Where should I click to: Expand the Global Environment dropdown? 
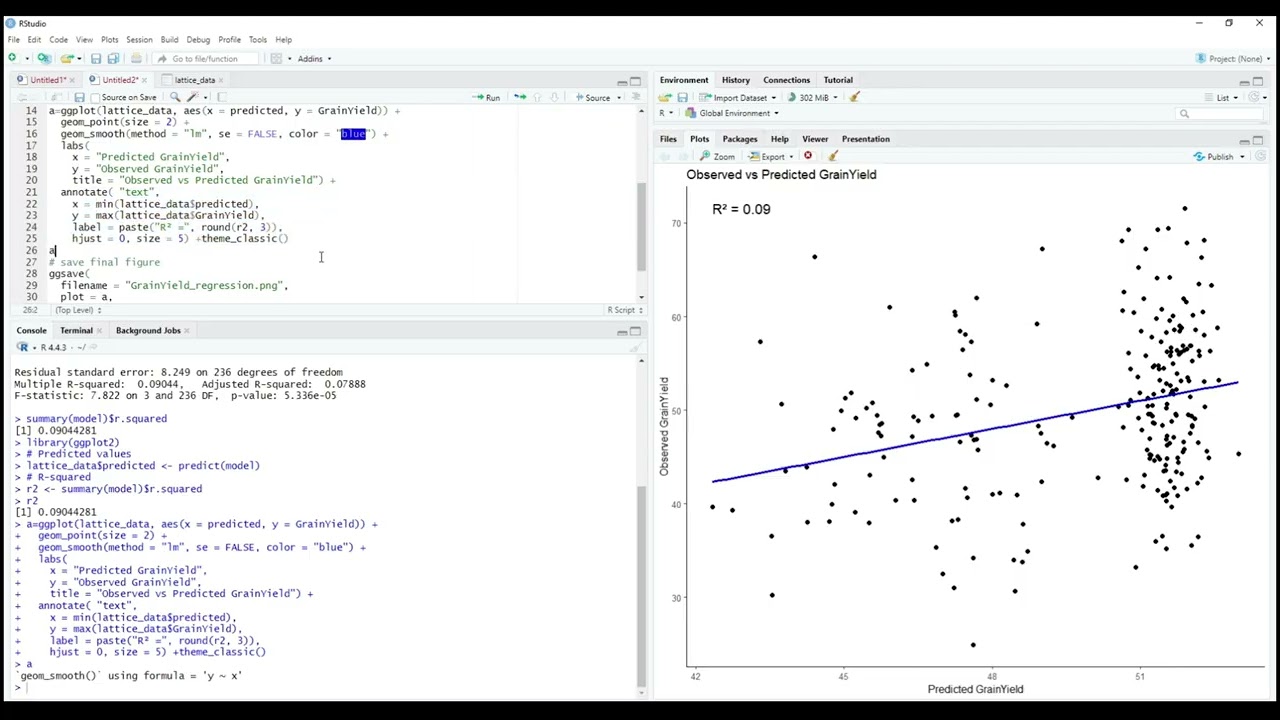click(x=732, y=113)
